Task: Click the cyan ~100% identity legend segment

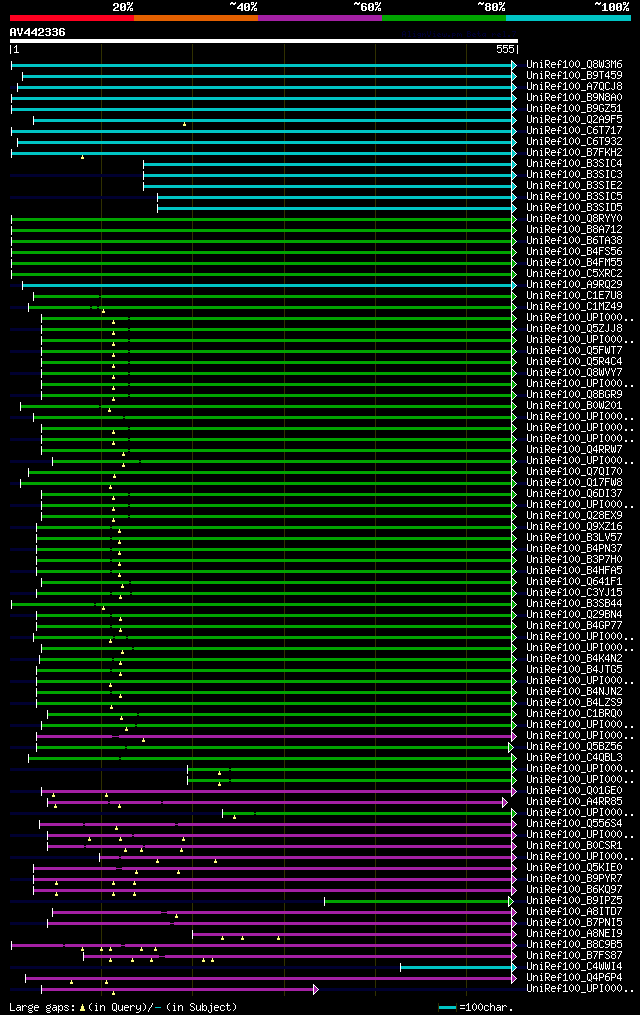Action: (x=569, y=18)
